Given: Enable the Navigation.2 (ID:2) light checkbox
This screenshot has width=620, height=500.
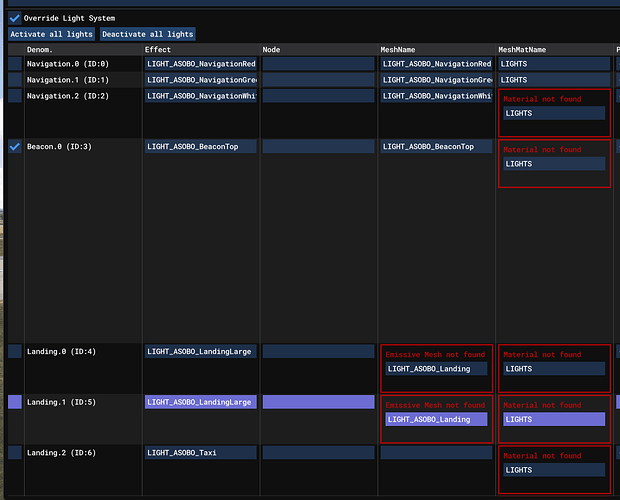Looking at the screenshot, I should [15, 96].
